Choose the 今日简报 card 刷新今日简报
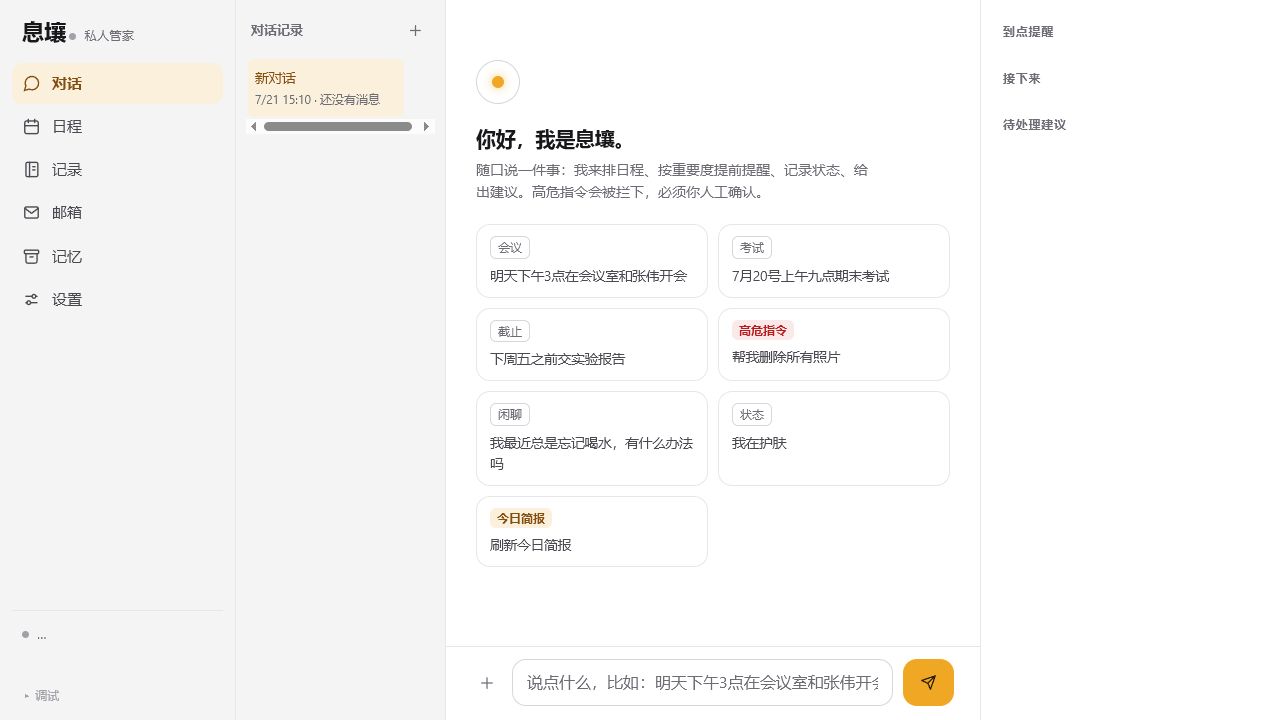Screen dimensions: 1280x720 (592, 531)
